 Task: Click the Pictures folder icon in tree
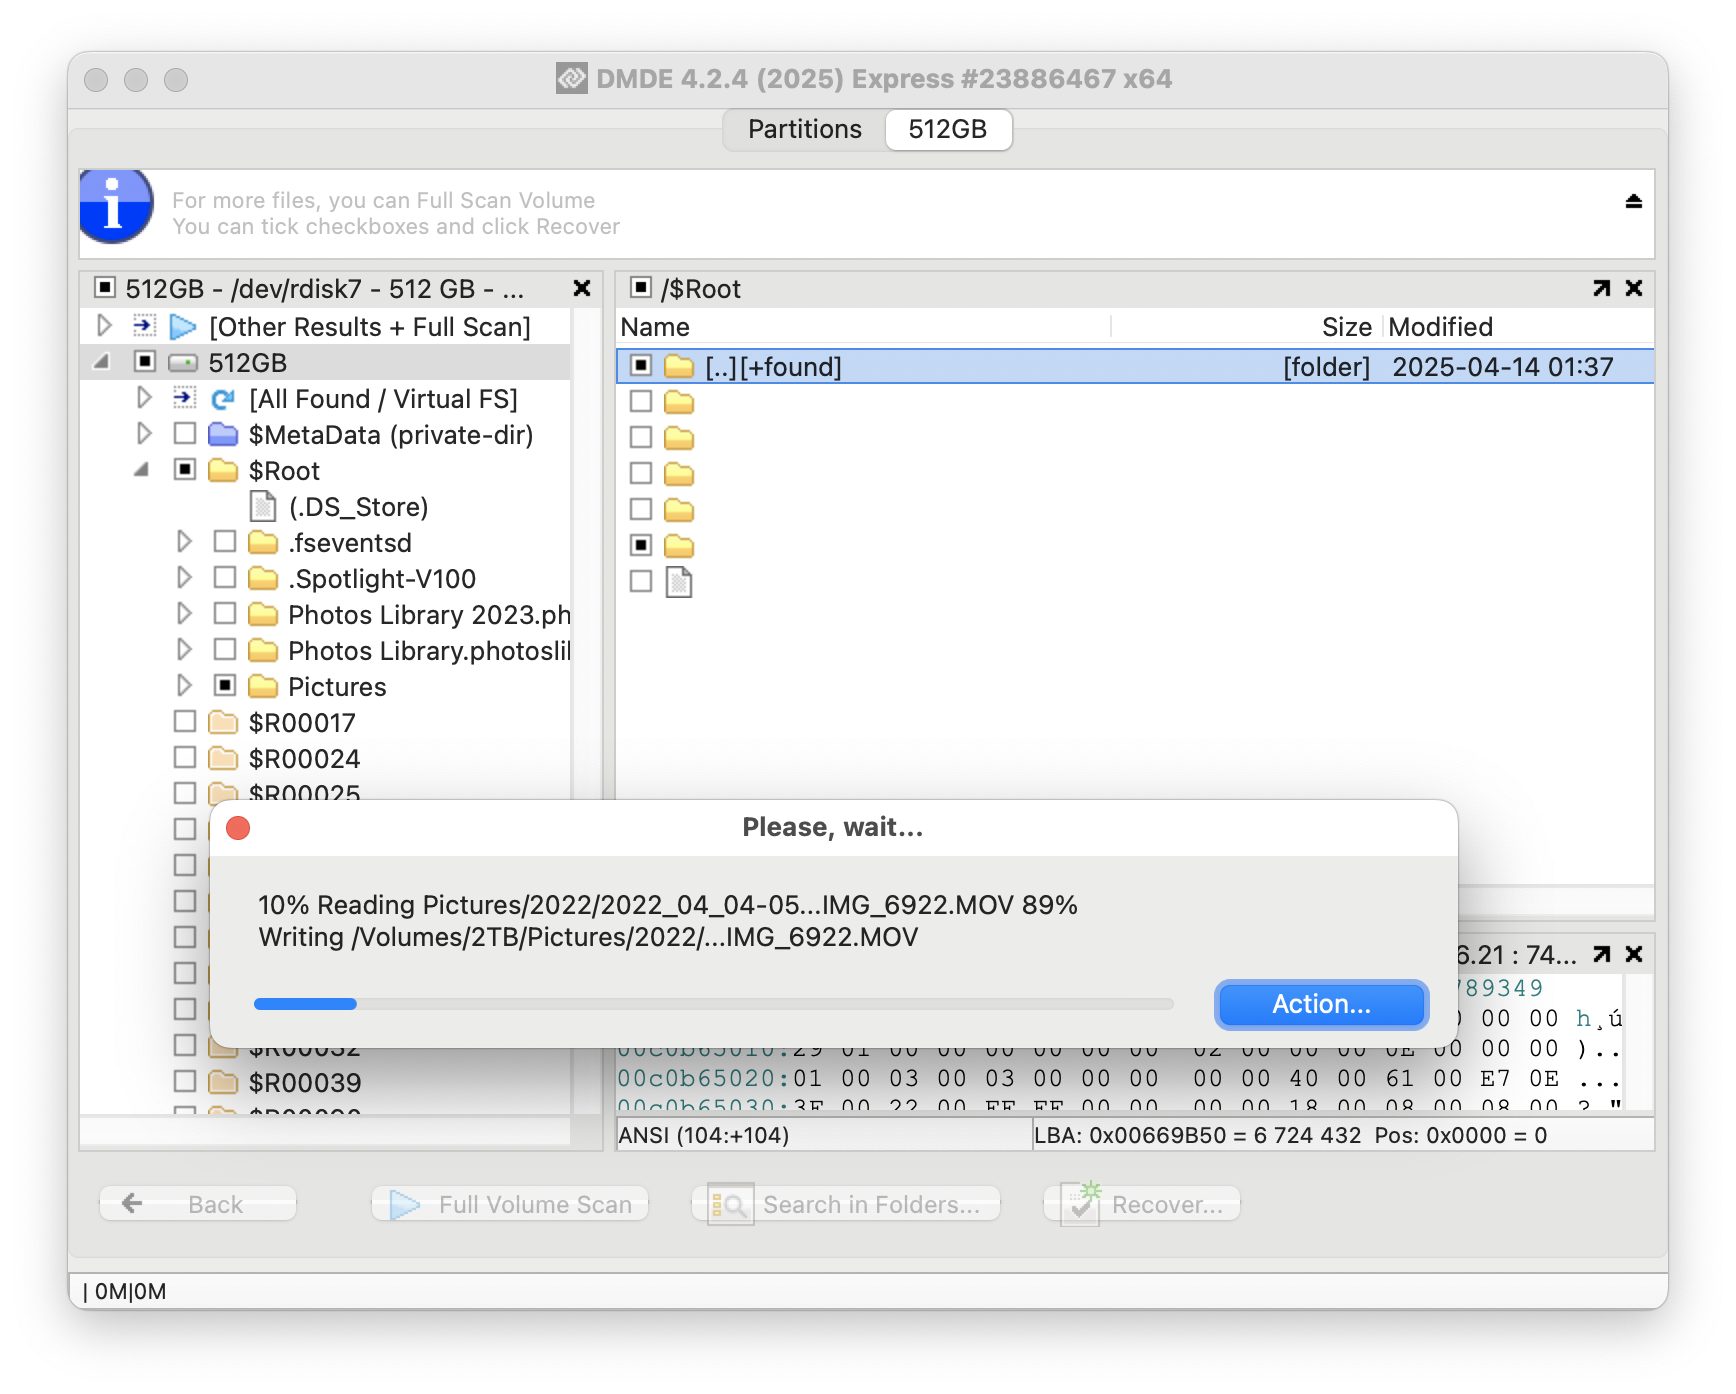(x=263, y=686)
